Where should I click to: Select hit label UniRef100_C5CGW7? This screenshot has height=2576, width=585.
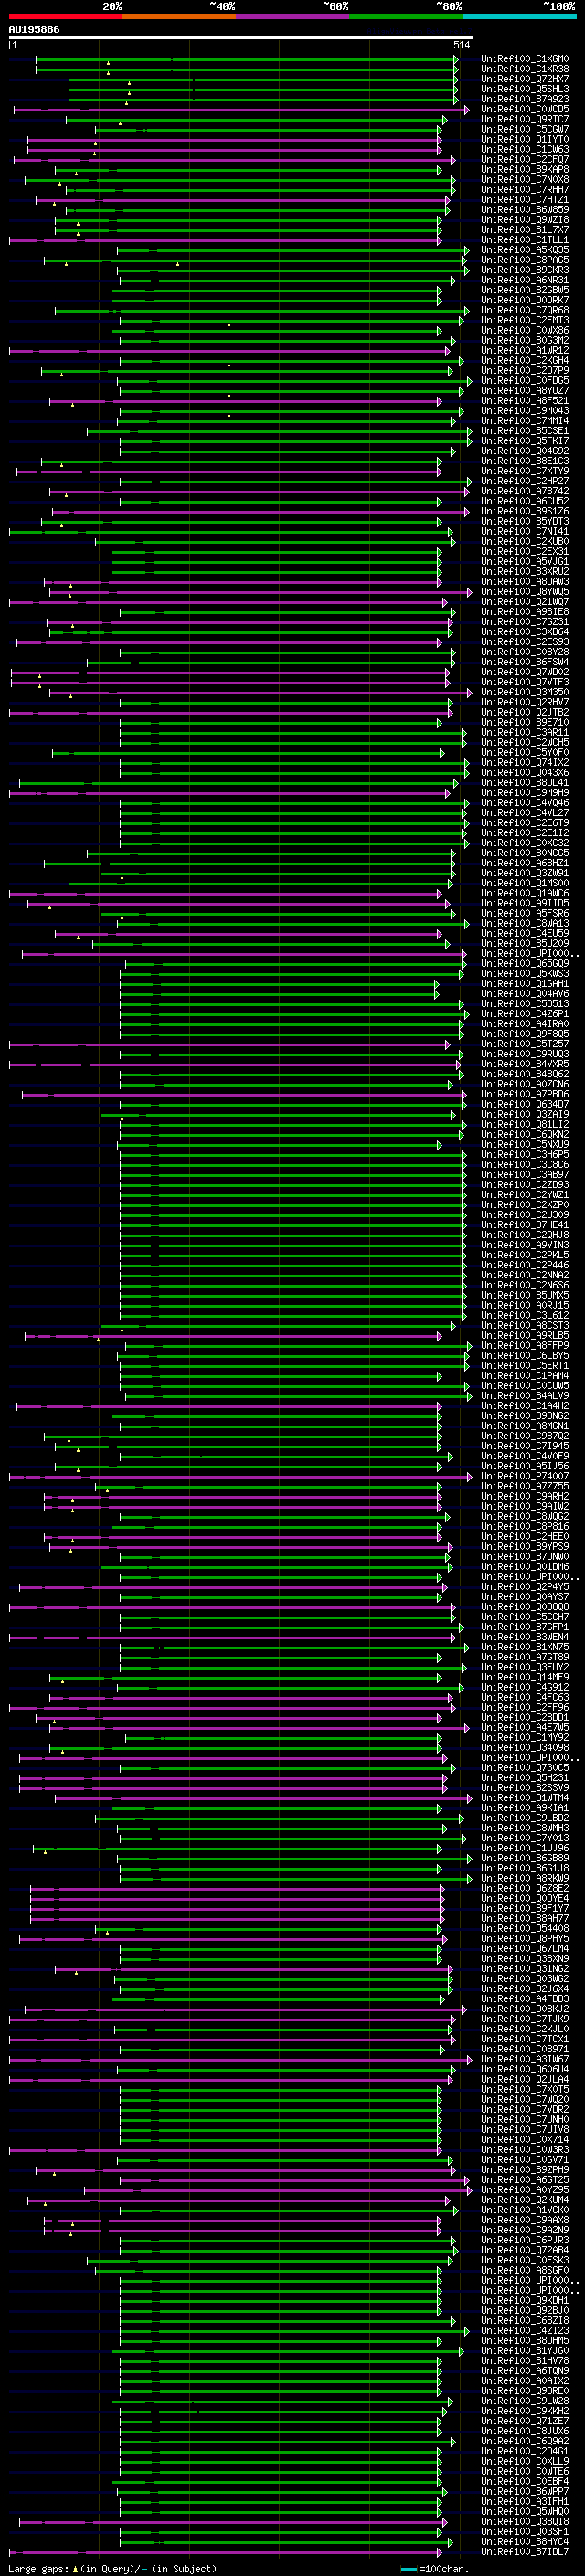pos(525,129)
